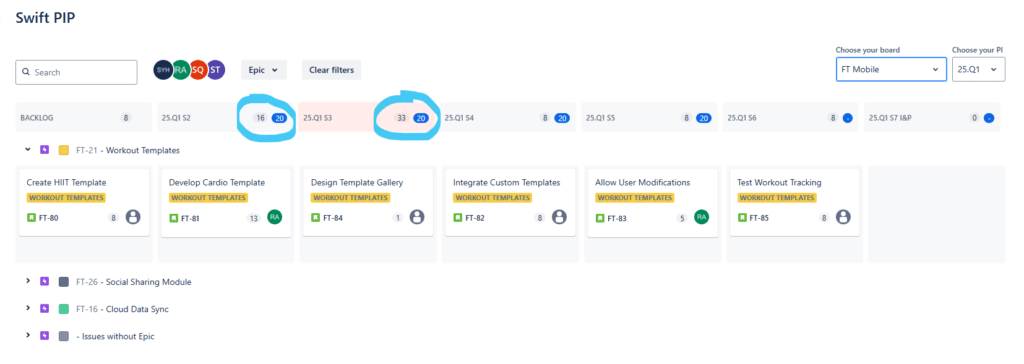Click the SYH user avatar filter
1024x364 pixels.
(163, 70)
